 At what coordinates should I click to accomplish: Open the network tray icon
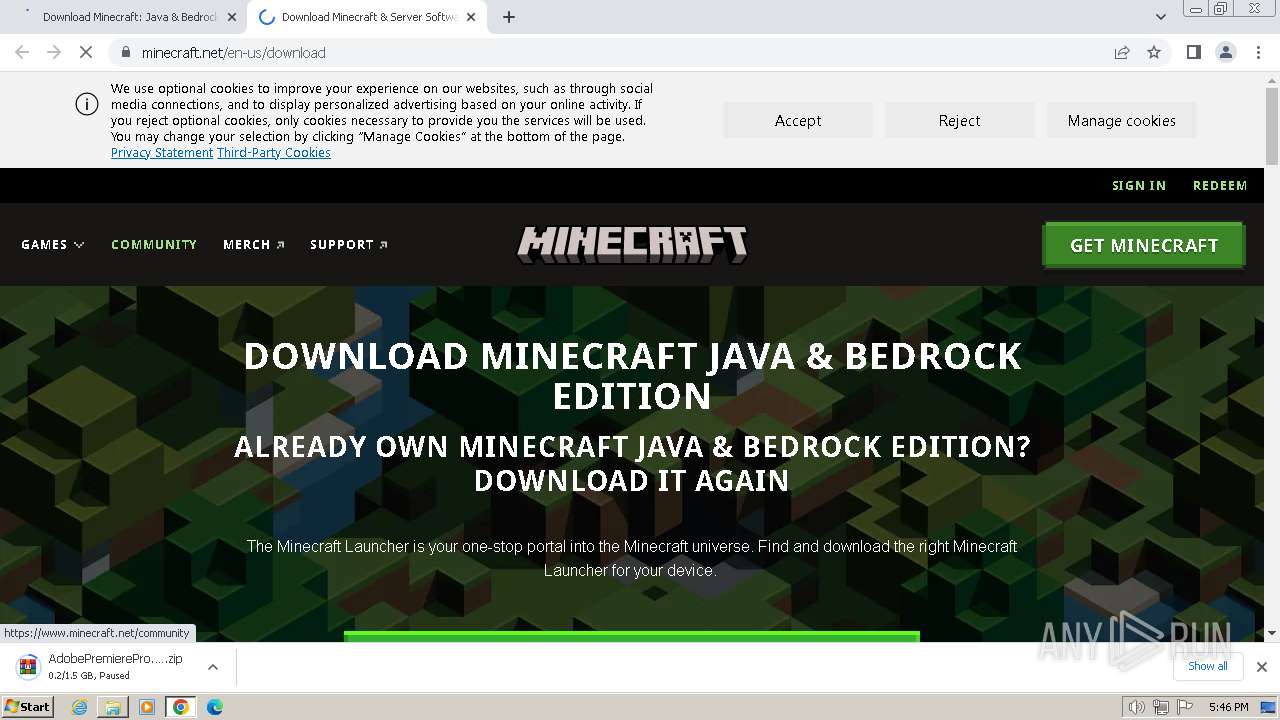pos(1161,707)
